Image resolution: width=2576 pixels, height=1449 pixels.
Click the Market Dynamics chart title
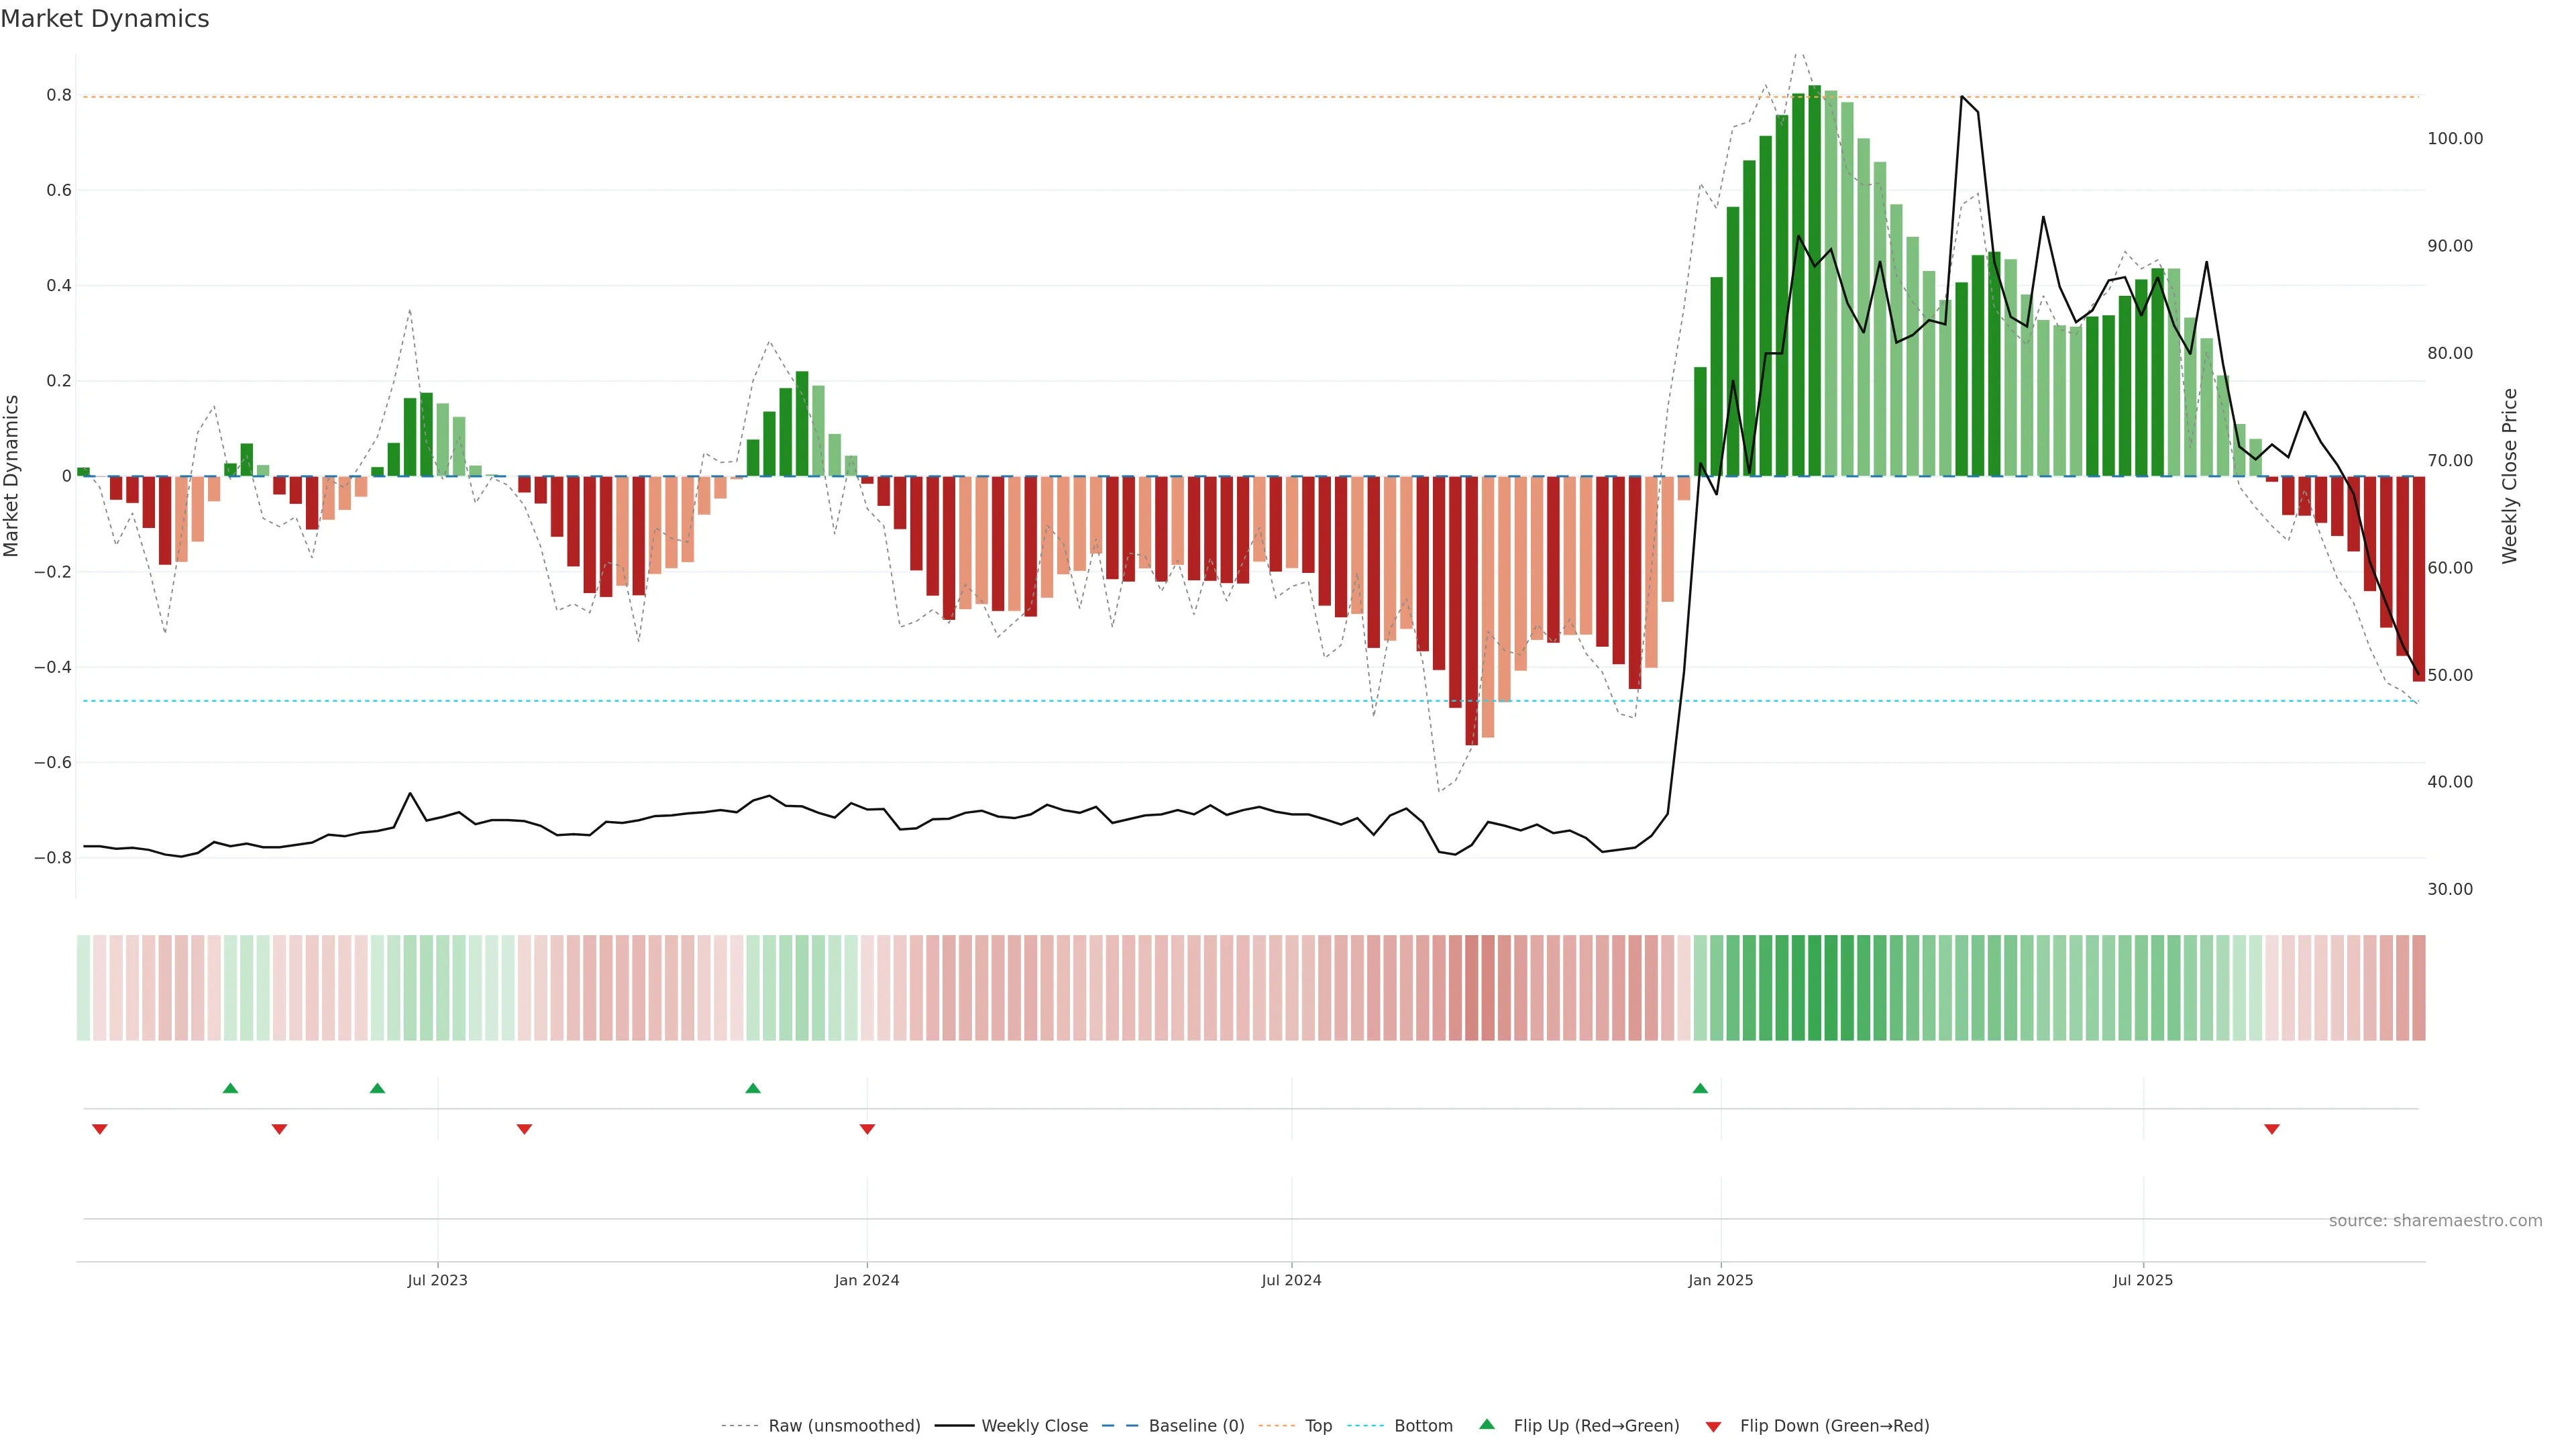[105, 19]
